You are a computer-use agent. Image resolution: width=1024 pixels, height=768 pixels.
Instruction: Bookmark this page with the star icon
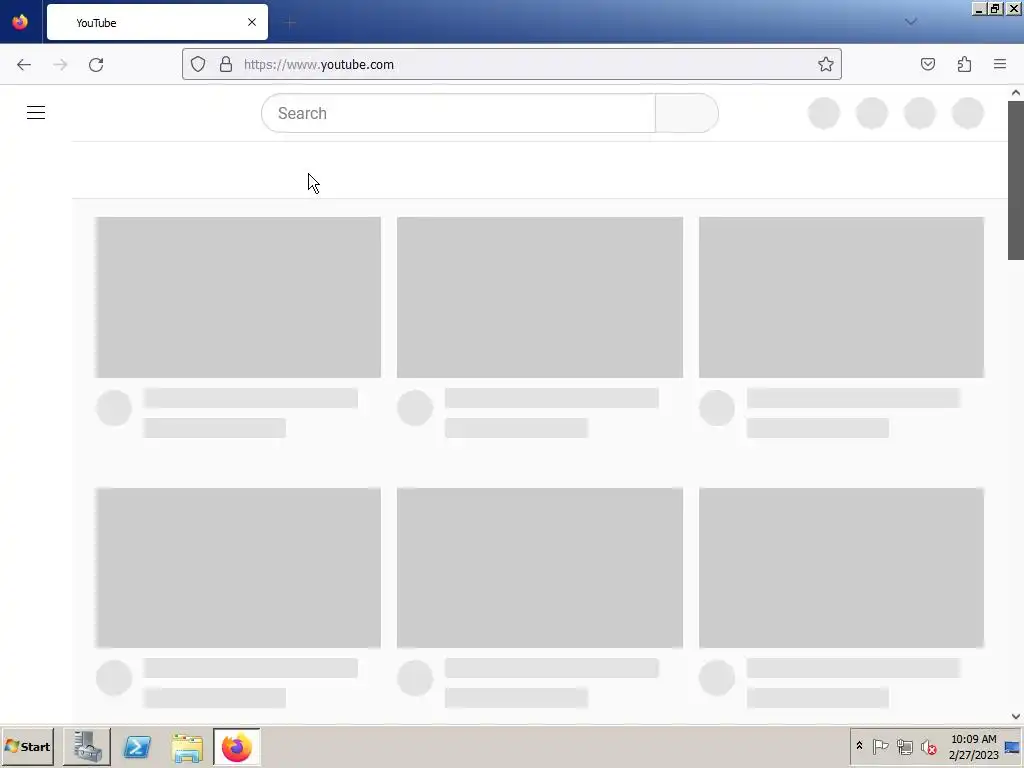(825, 64)
